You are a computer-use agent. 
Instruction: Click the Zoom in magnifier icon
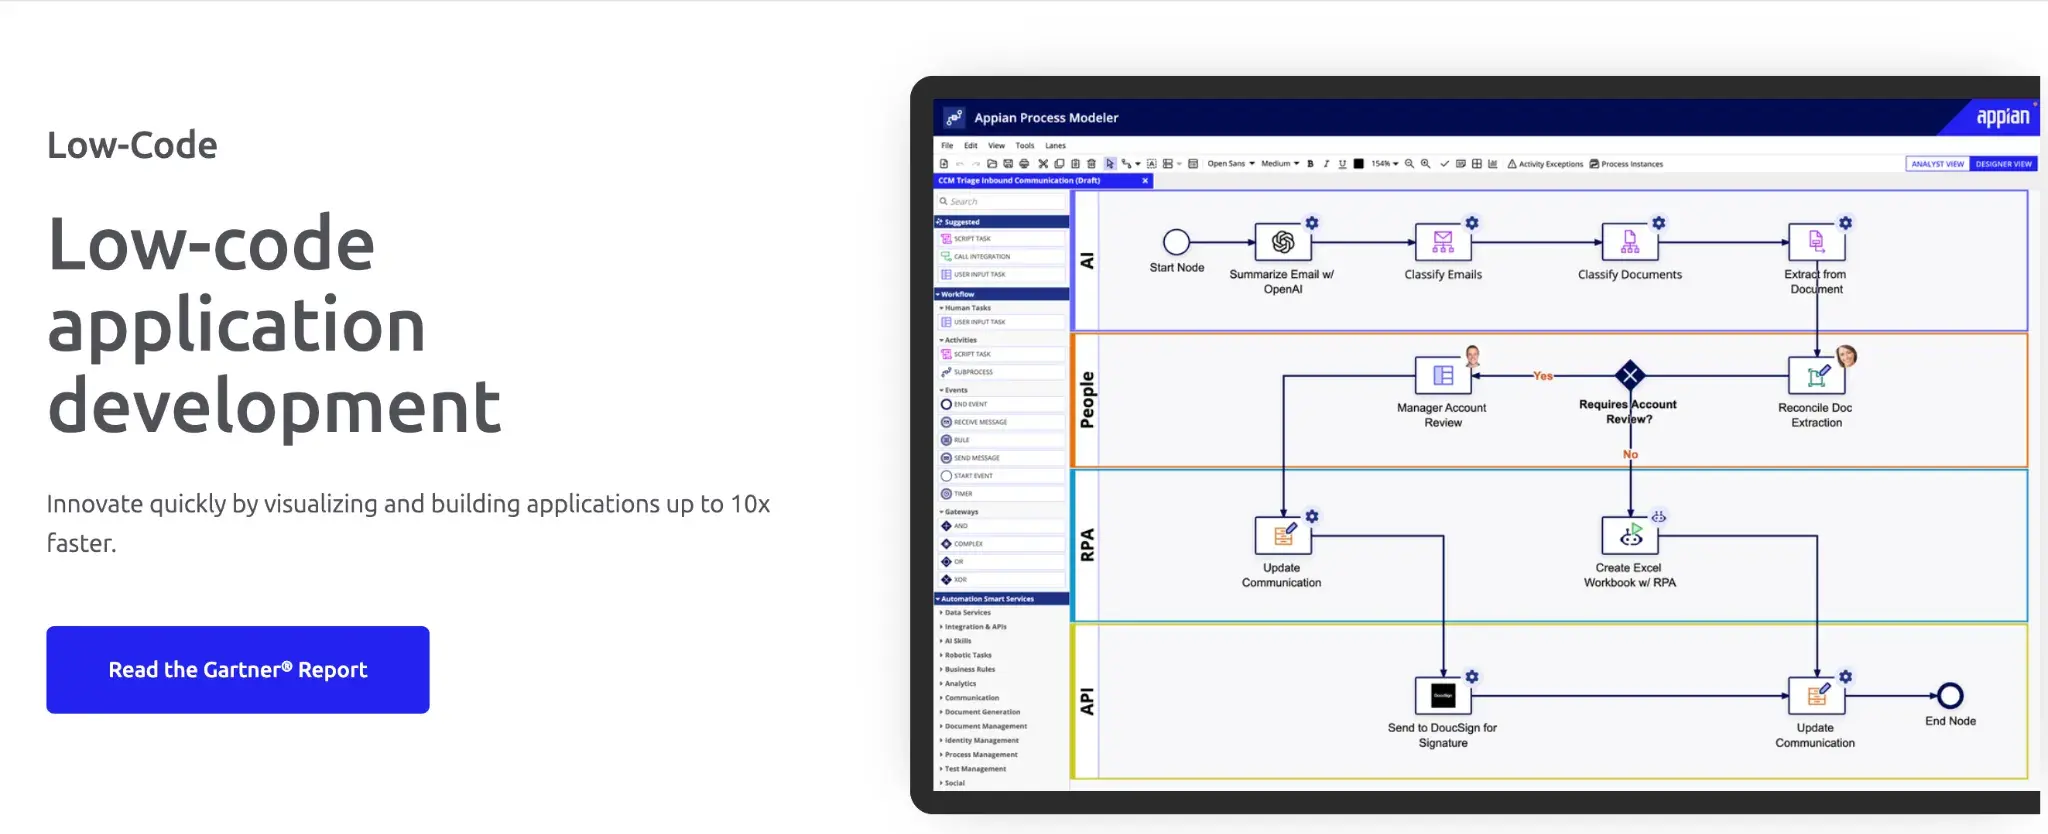coord(1425,164)
